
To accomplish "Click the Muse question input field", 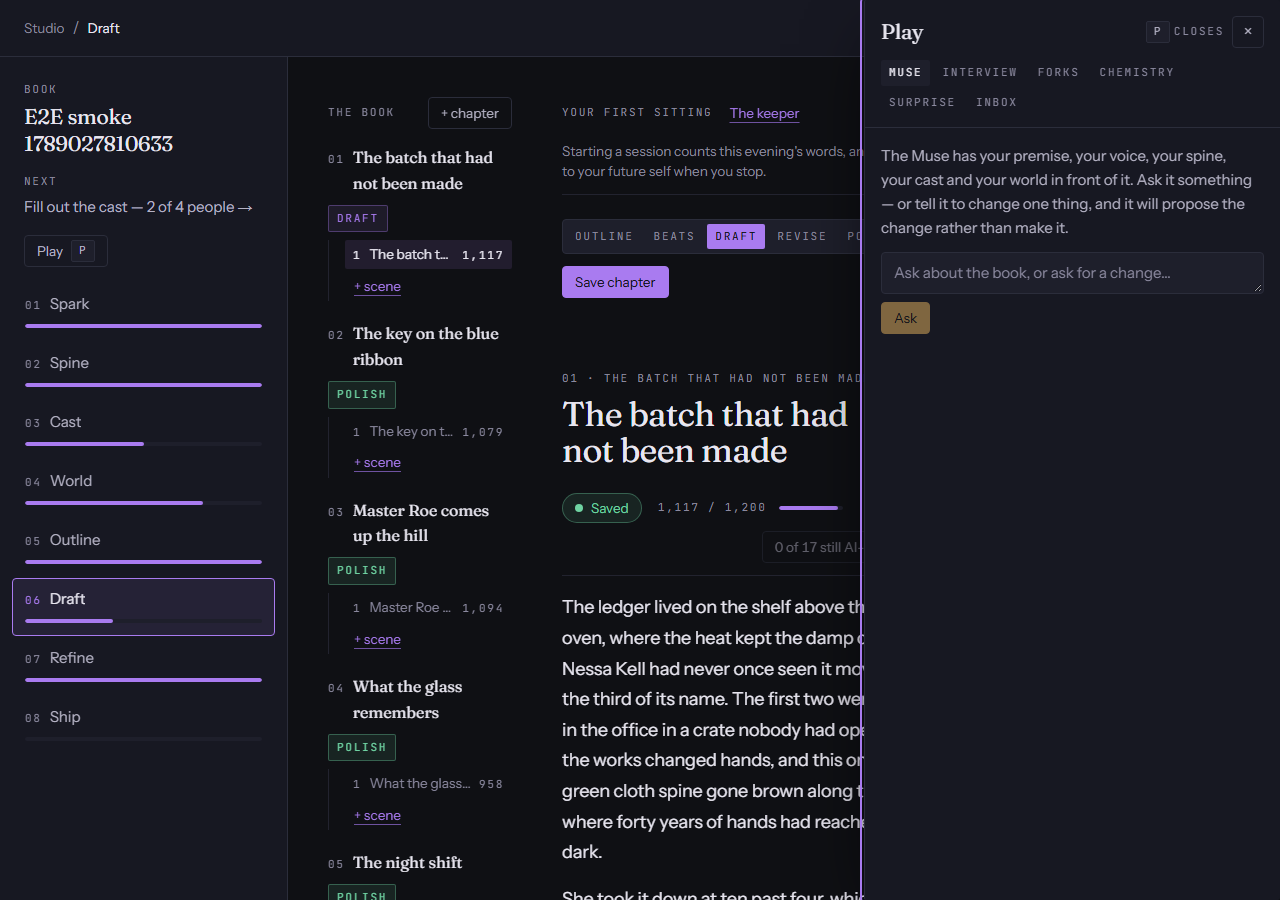I will 1072,273.
